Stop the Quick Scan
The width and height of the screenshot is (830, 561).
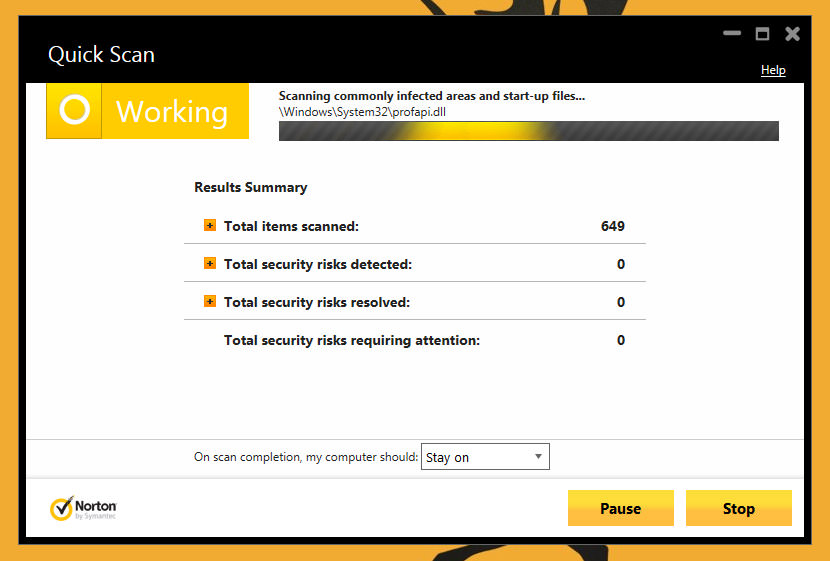click(738, 508)
